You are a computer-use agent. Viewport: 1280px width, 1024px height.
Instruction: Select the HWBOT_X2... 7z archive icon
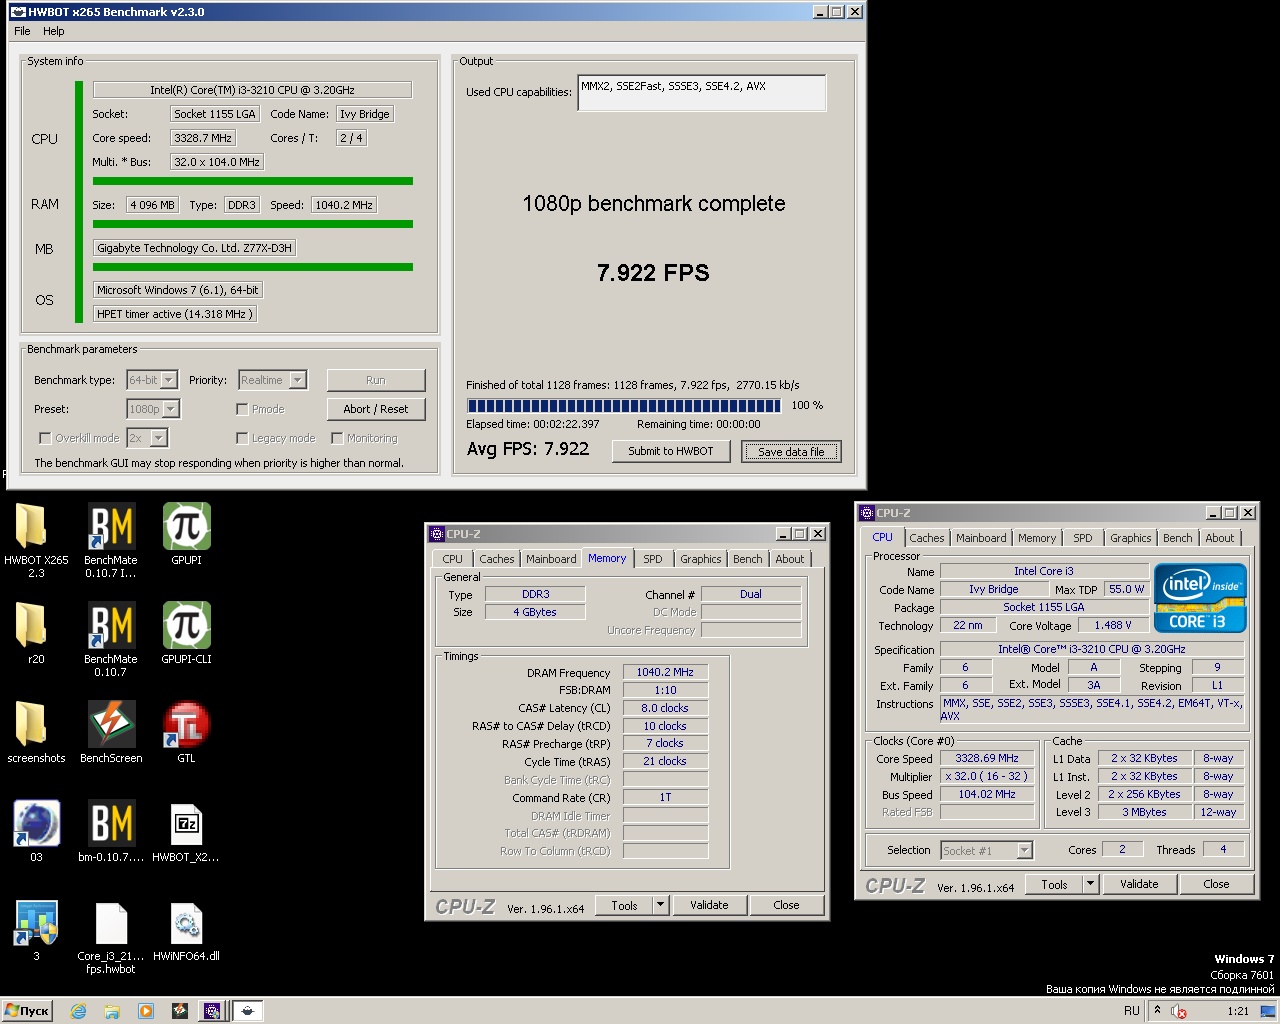[x=186, y=831]
